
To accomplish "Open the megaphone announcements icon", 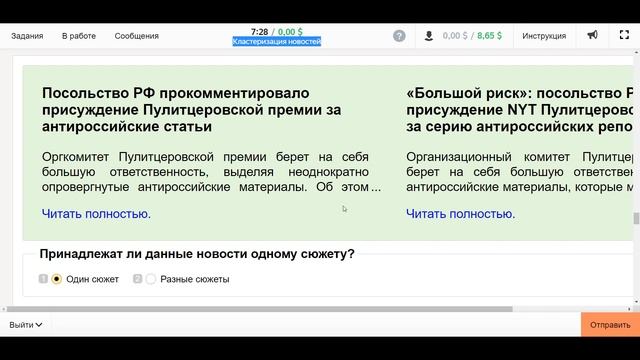I will click(x=592, y=35).
